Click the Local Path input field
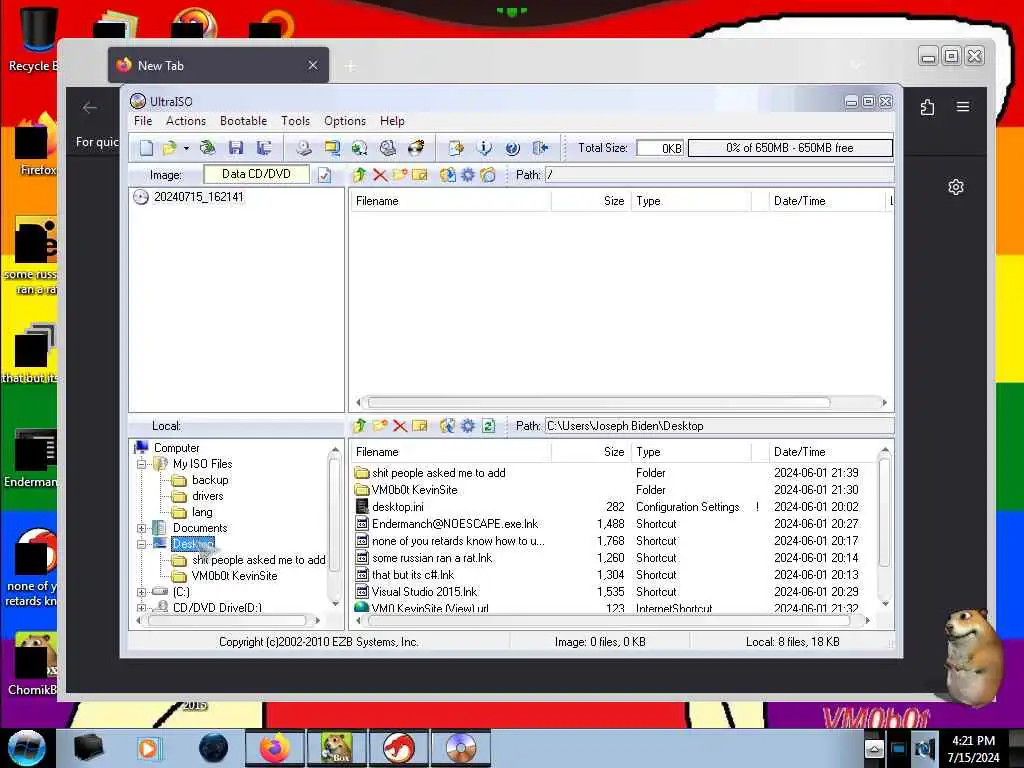 click(719, 426)
